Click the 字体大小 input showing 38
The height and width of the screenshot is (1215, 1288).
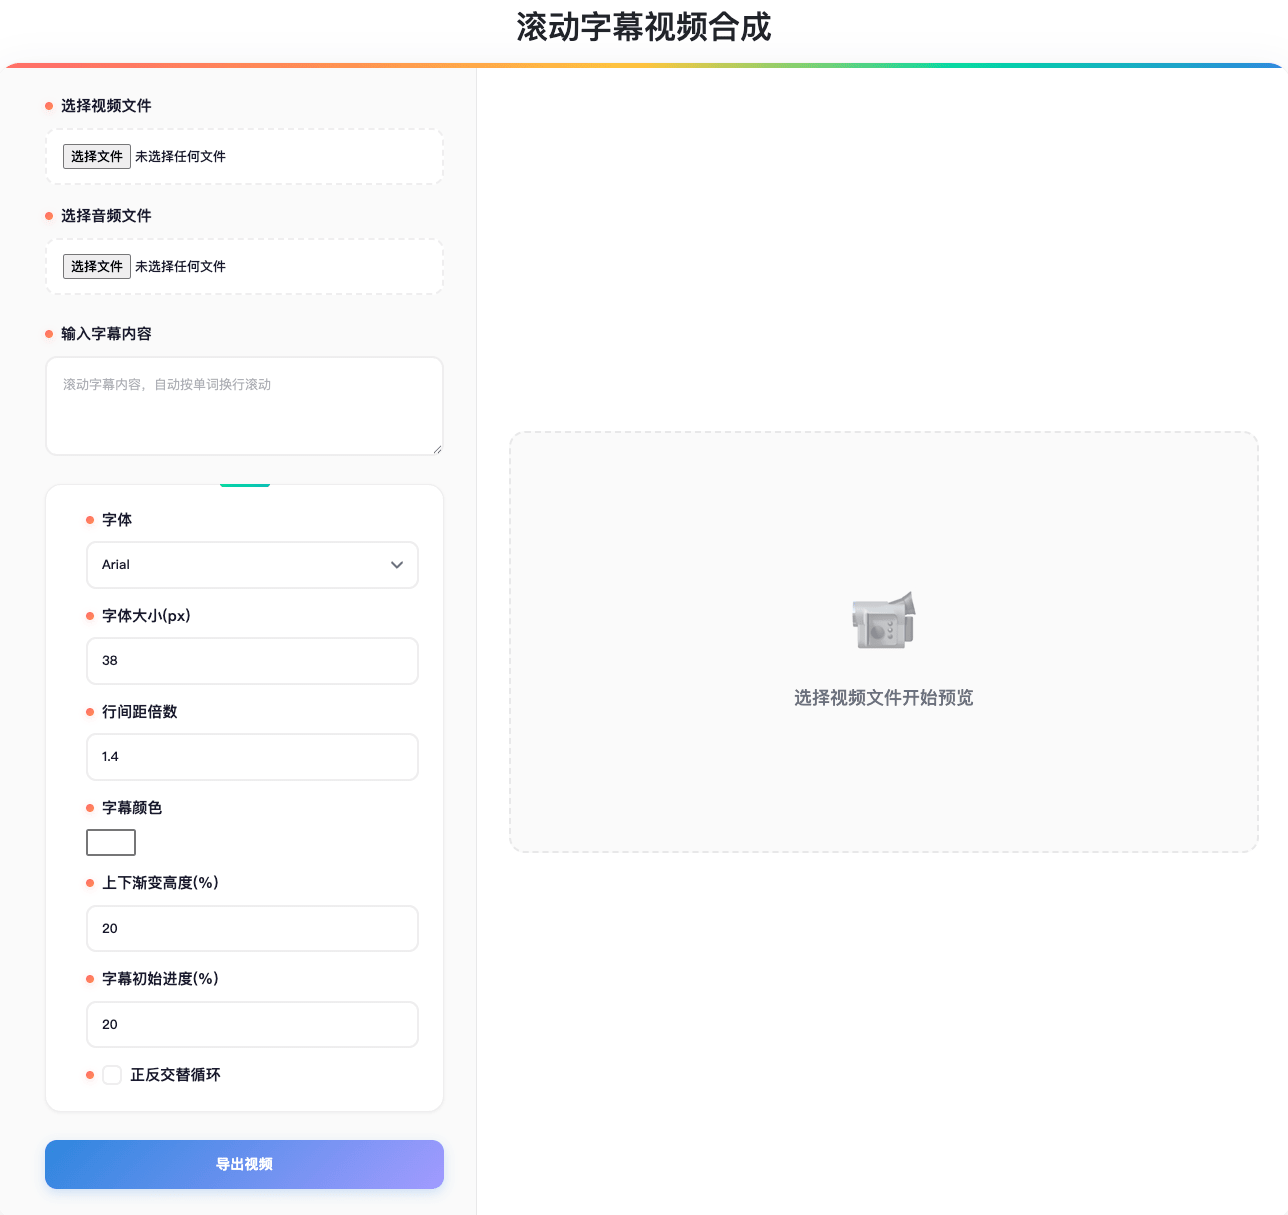252,661
